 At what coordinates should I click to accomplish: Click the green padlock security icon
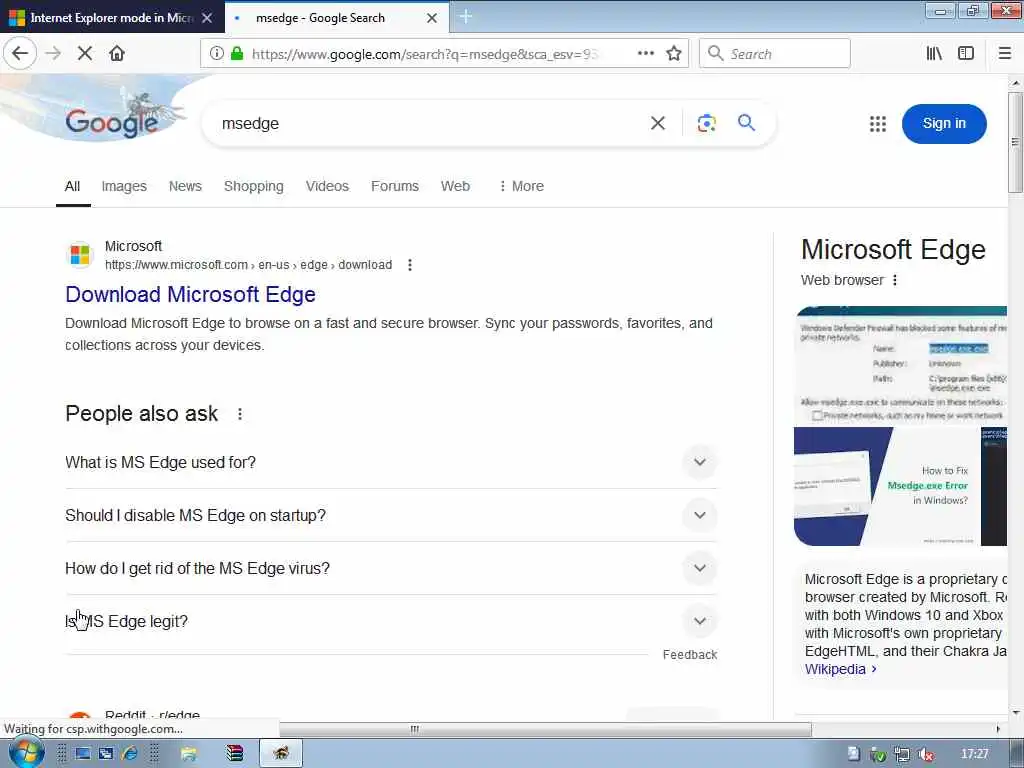coord(237,54)
